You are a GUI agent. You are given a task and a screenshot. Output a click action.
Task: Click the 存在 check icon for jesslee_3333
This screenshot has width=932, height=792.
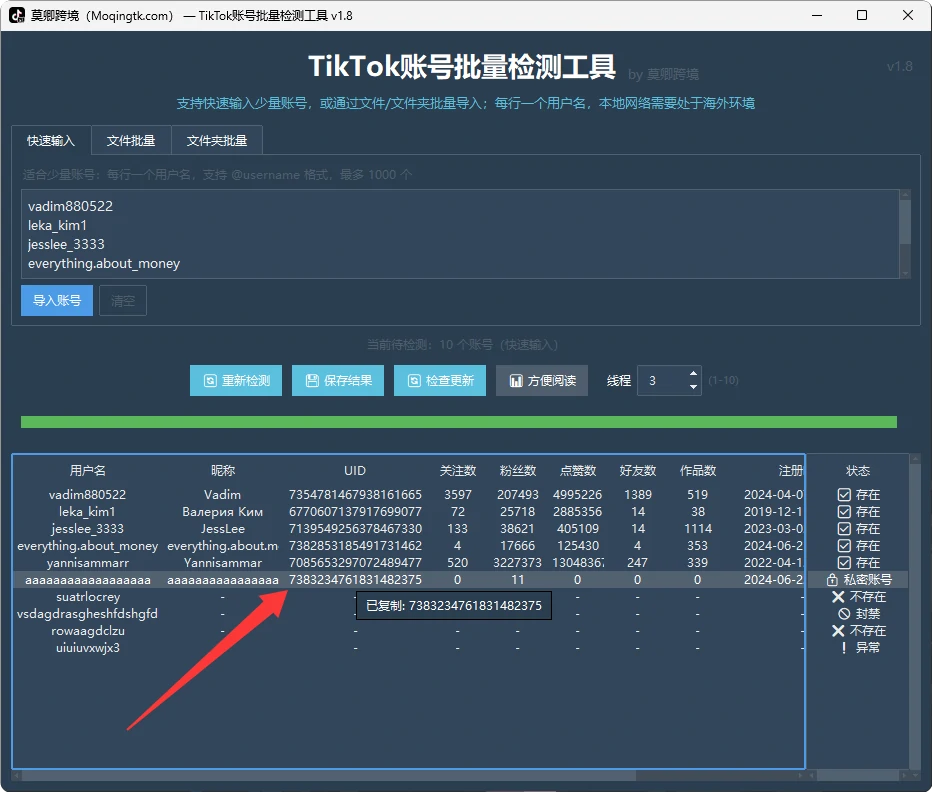coord(844,529)
